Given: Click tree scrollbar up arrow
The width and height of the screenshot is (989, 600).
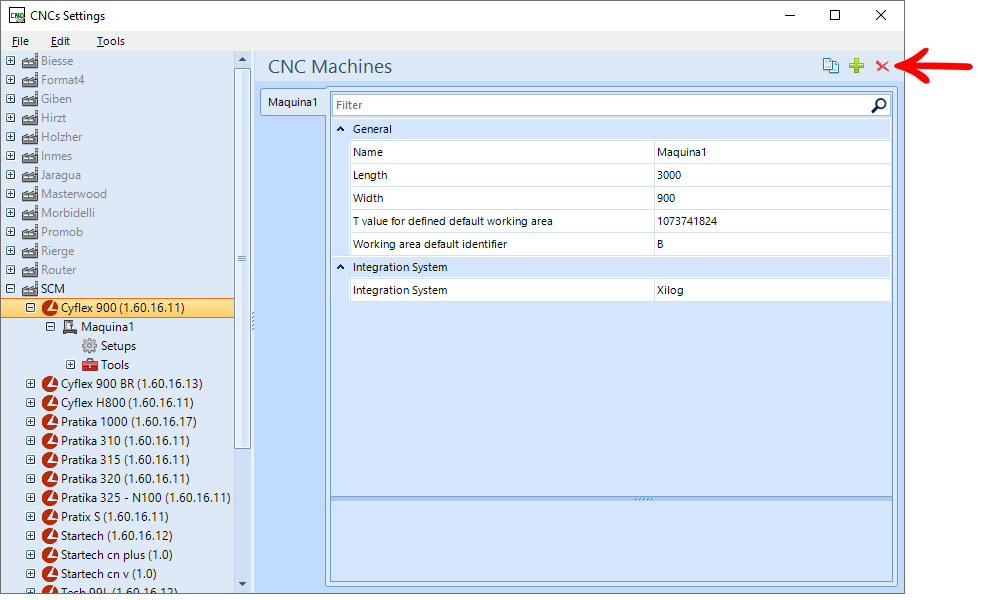Looking at the screenshot, I should tap(242, 59).
